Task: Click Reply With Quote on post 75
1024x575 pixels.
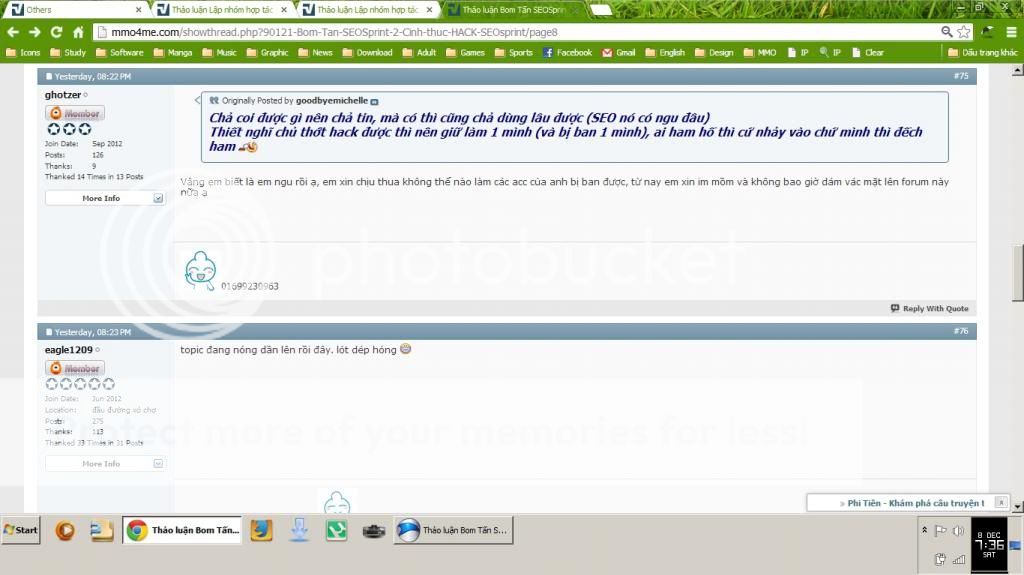Action: [930, 308]
